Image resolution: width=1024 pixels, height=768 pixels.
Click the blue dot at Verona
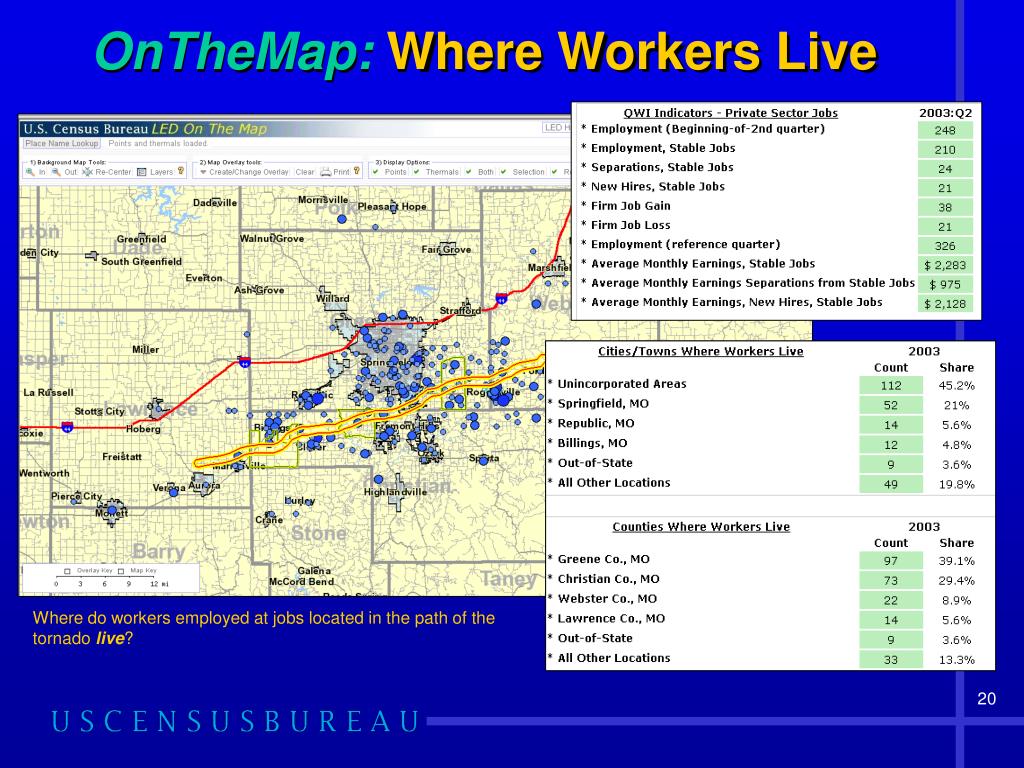pos(173,493)
